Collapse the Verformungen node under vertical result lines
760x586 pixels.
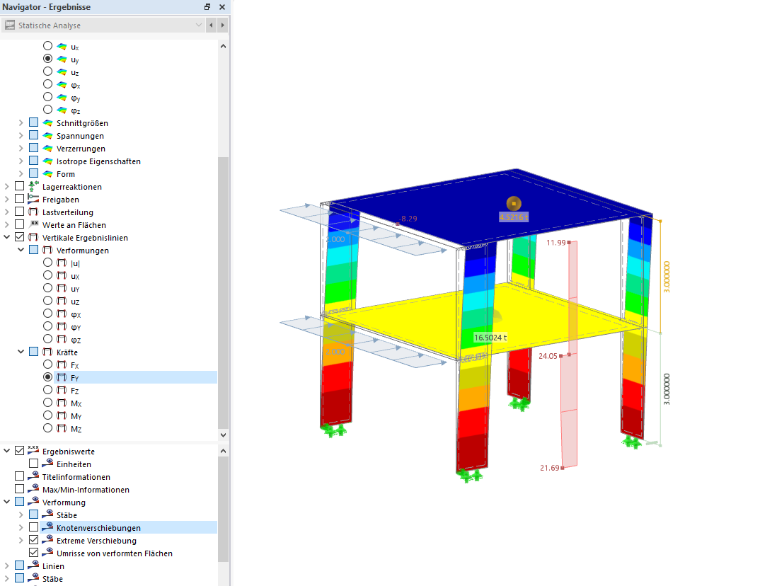pyautogui.click(x=21, y=250)
